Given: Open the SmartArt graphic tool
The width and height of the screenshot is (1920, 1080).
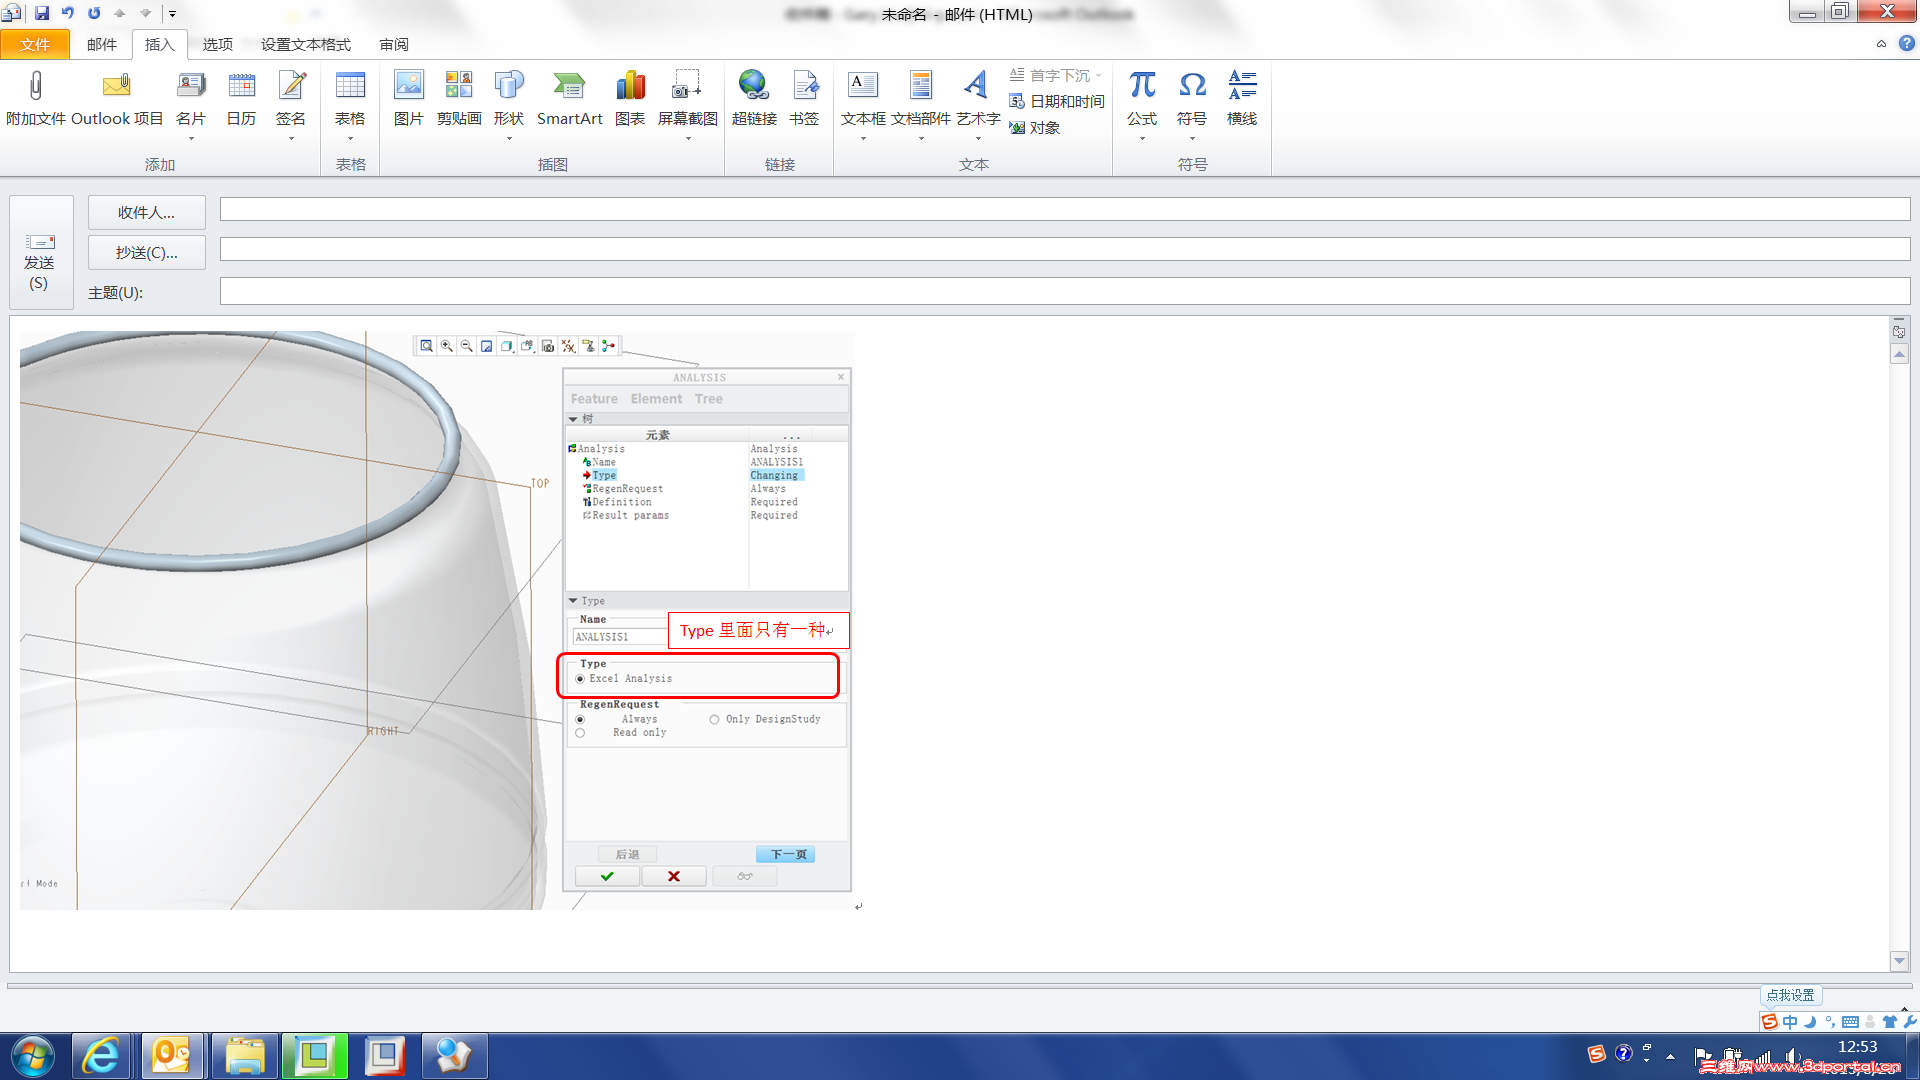Looking at the screenshot, I should (569, 87).
